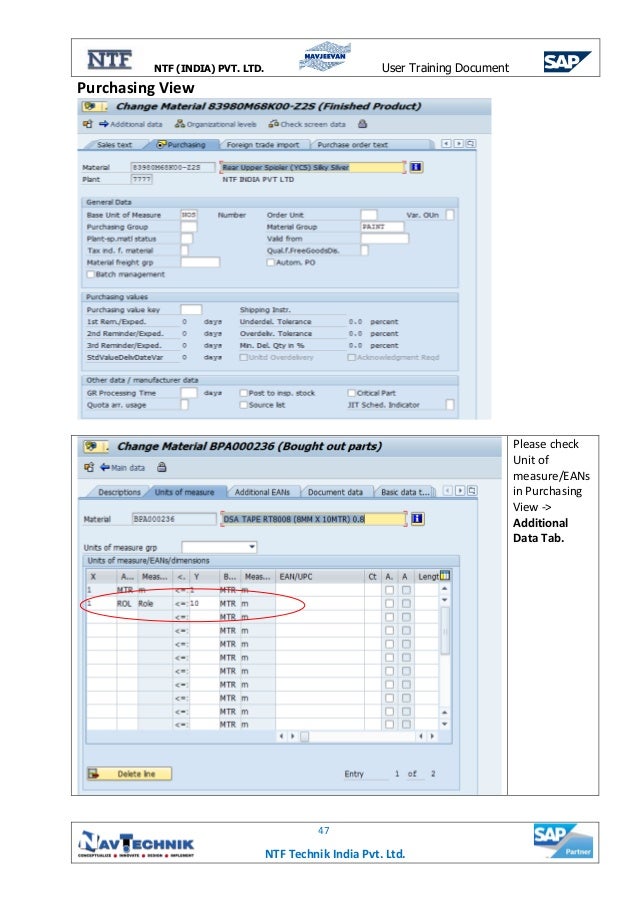Click table scroll up arrow at top

(x=445, y=588)
